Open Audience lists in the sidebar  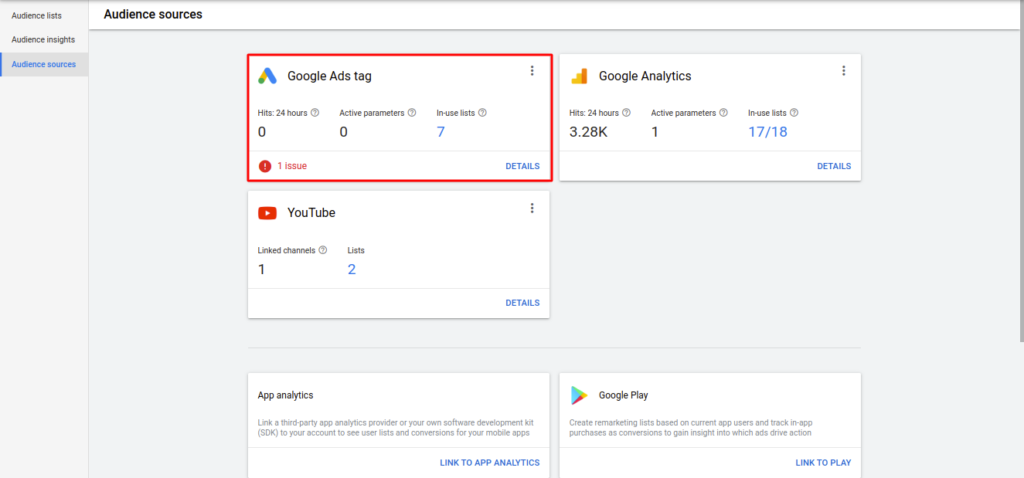tap(36, 16)
